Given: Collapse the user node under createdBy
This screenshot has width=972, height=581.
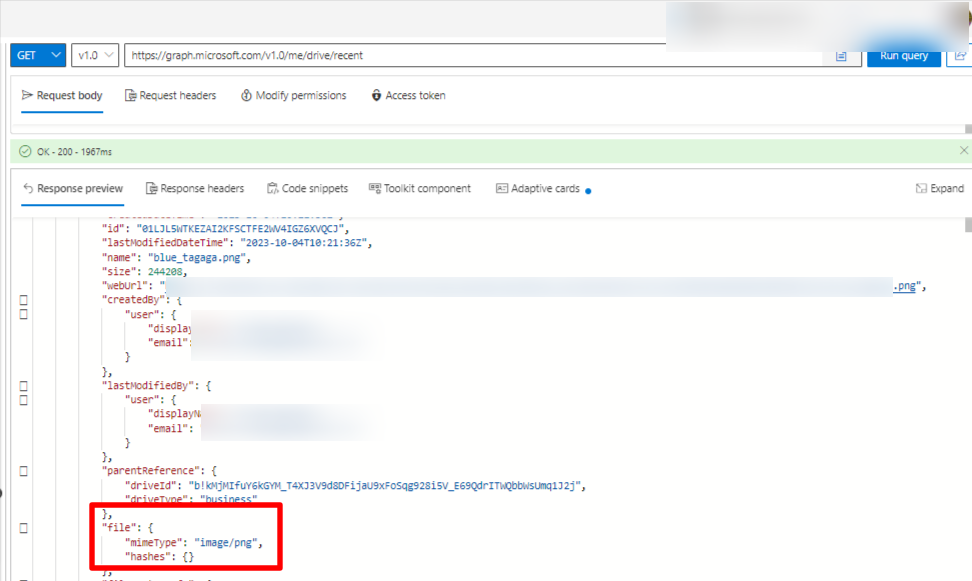Looking at the screenshot, I should 24,314.
